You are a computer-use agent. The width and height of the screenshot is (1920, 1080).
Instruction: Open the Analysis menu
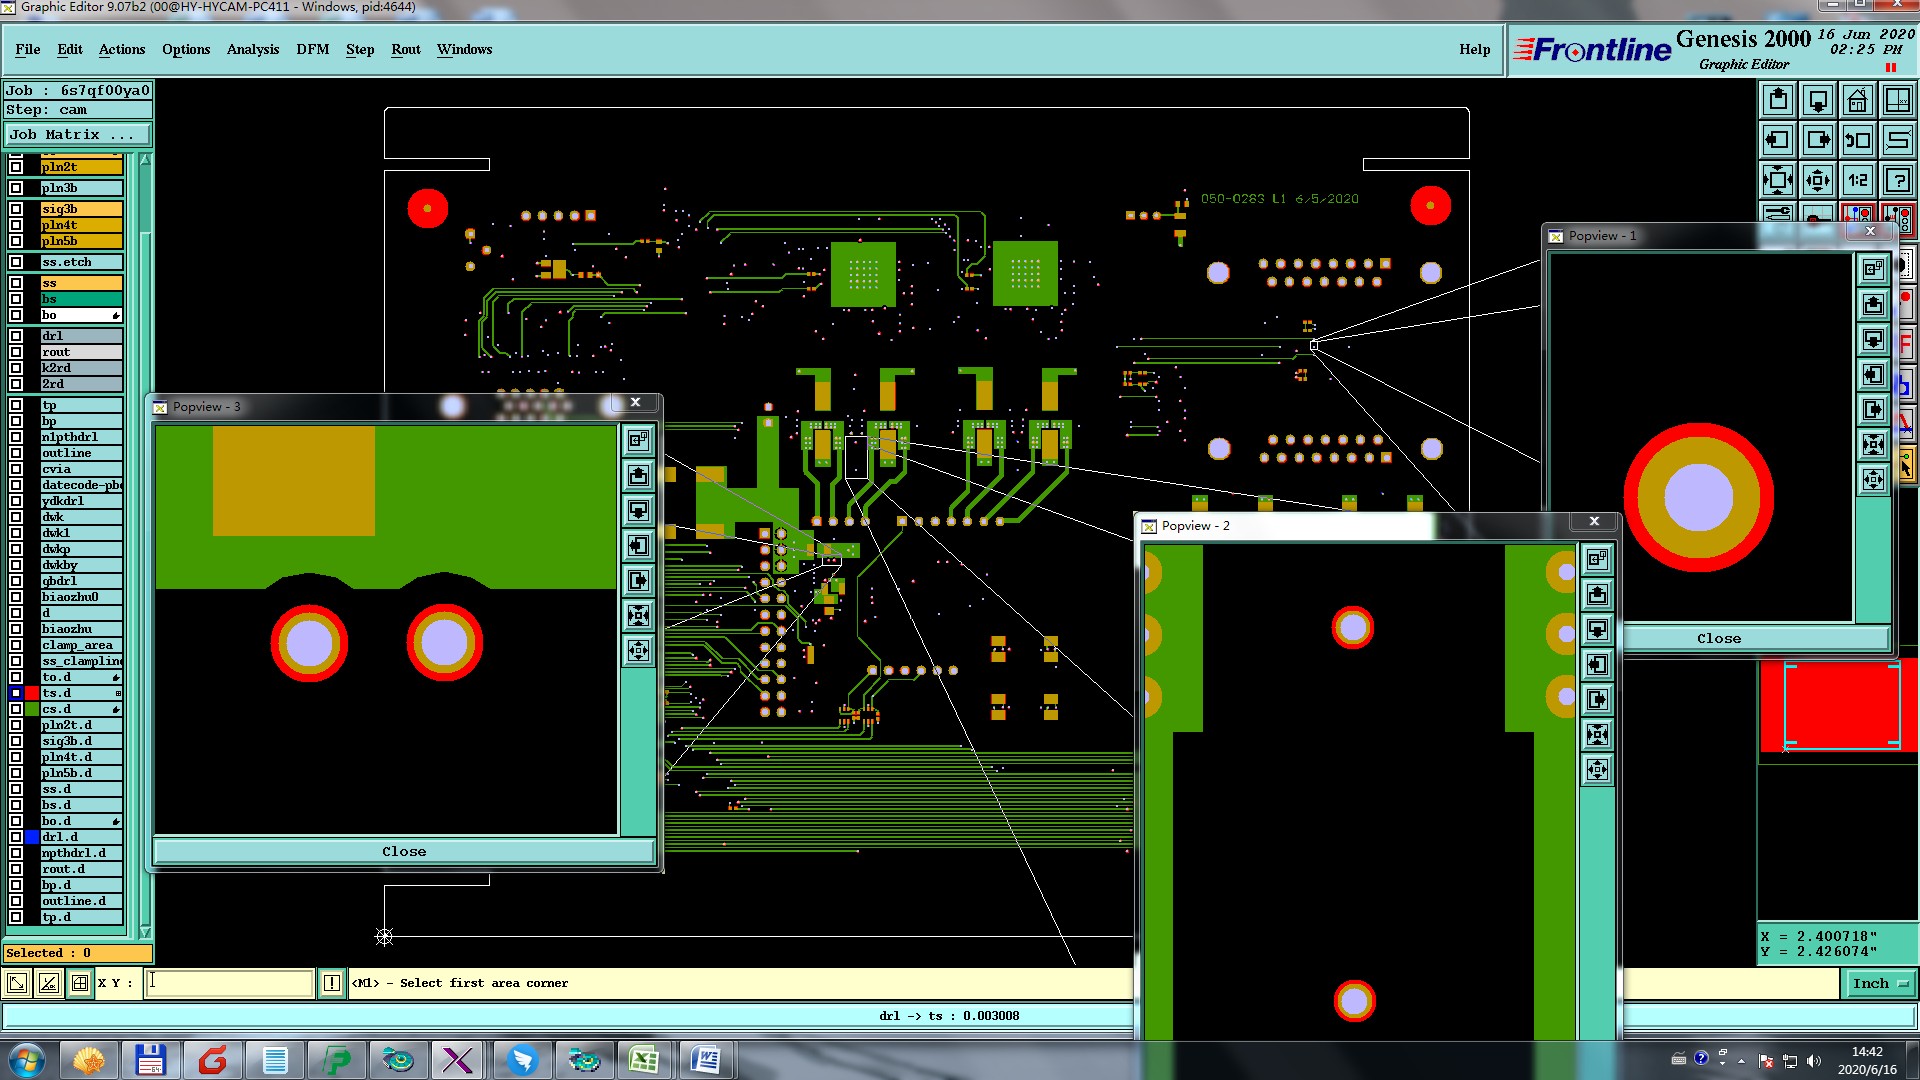(x=252, y=49)
